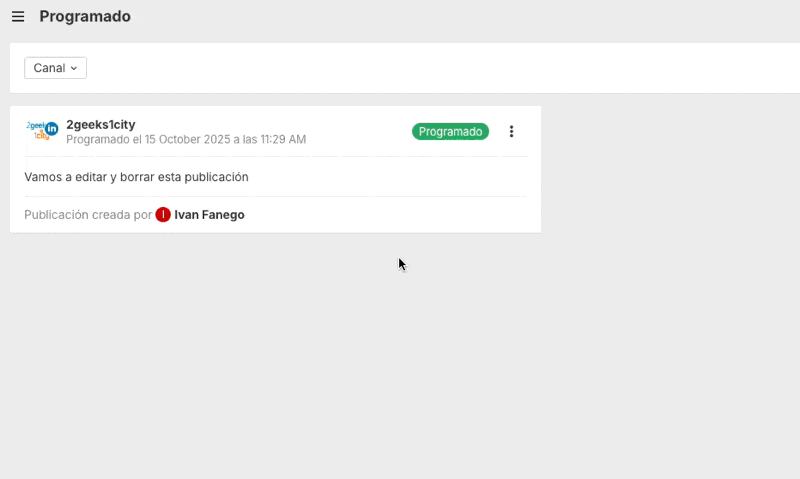Click the word 'Programado el' in the post subtitle
The height and width of the screenshot is (479, 800).
pyautogui.click(x=103, y=140)
